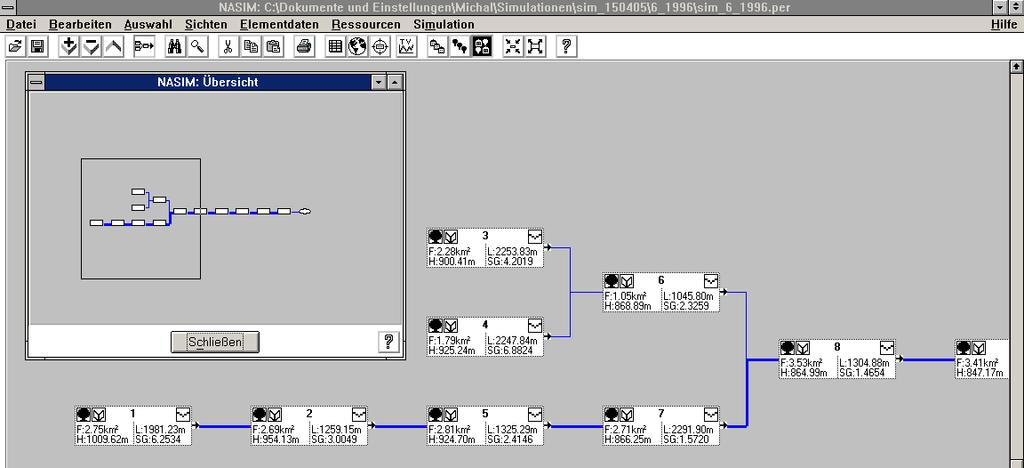Image resolution: width=1024 pixels, height=468 pixels.
Task: Click the tree icon on element 1
Action: point(83,414)
